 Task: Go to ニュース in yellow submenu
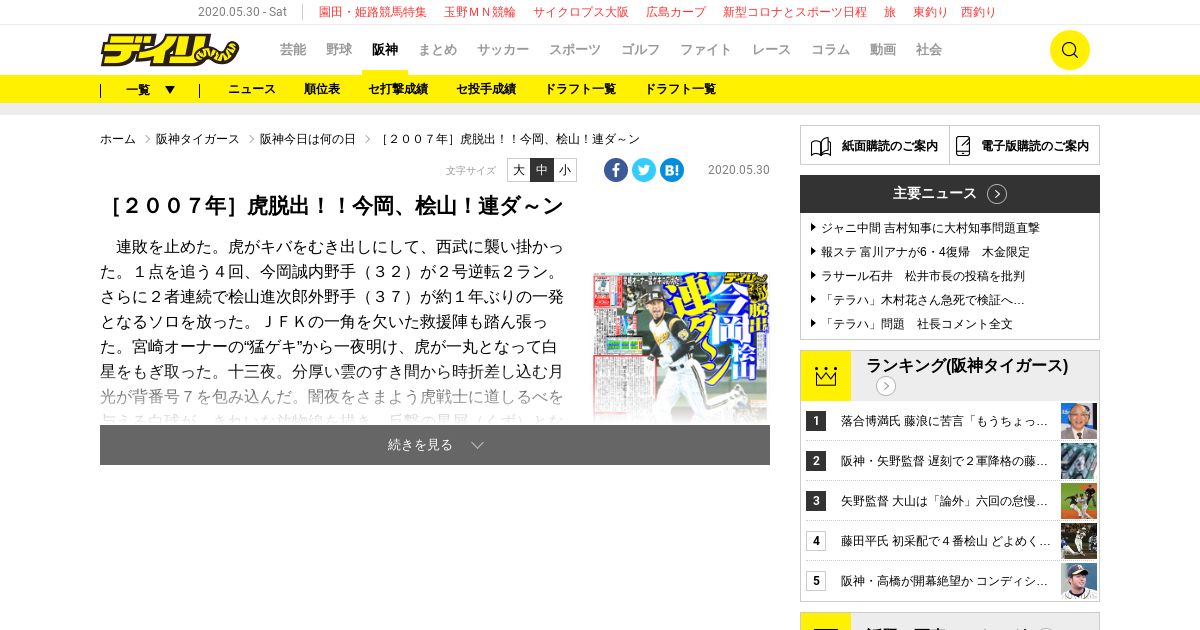click(x=252, y=89)
